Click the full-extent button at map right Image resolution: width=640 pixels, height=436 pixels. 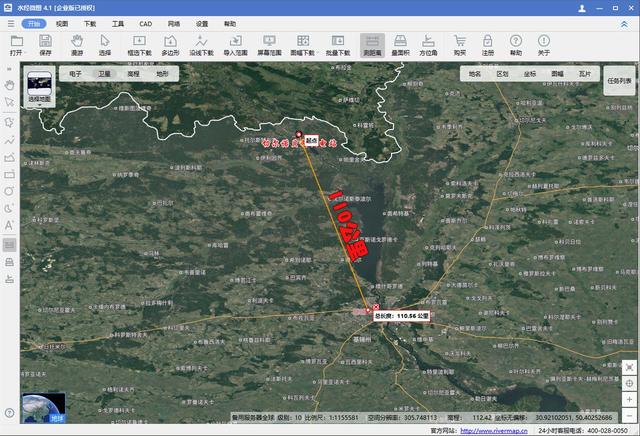(x=629, y=367)
